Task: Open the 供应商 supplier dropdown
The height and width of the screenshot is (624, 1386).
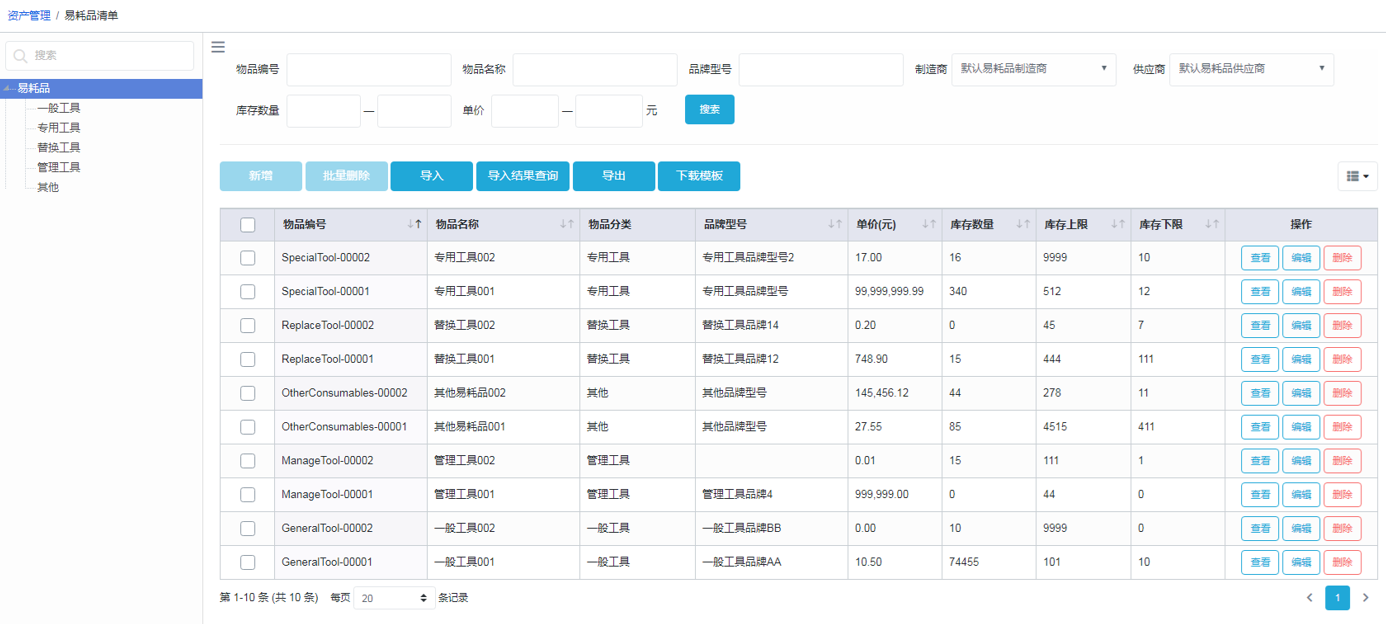Action: (1250, 69)
